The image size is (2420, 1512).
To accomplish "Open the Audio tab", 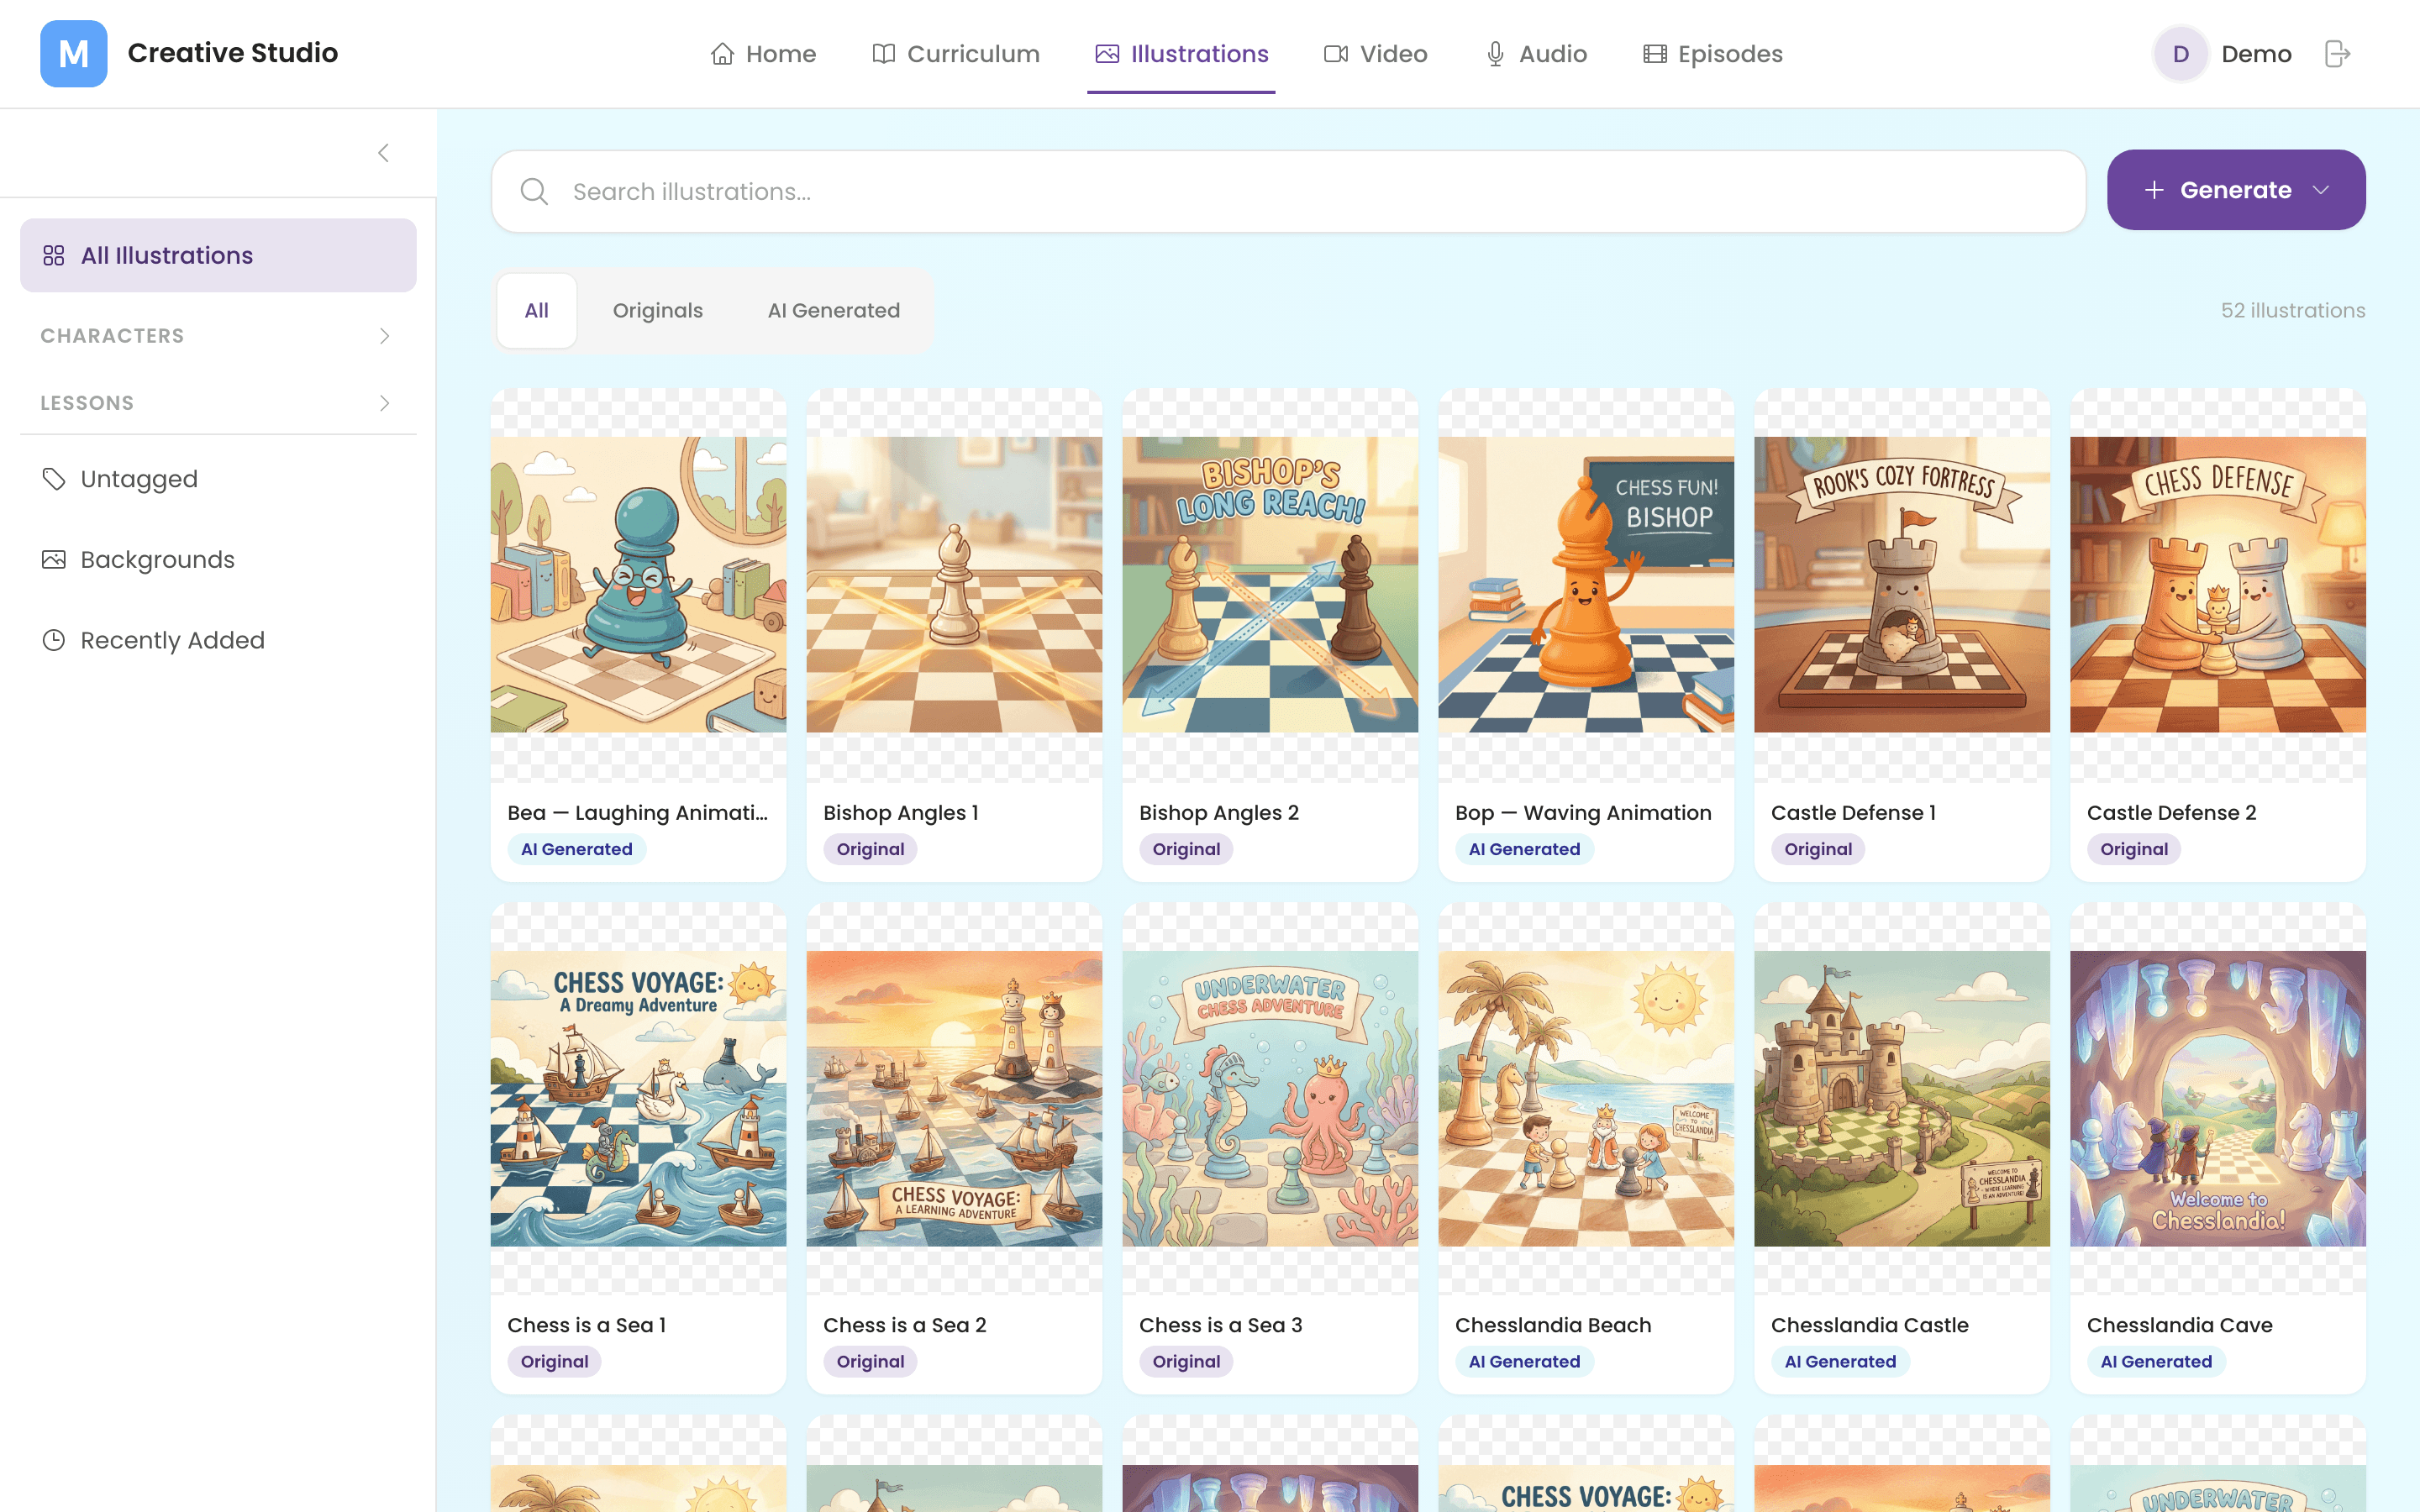I will [x=1536, y=54].
